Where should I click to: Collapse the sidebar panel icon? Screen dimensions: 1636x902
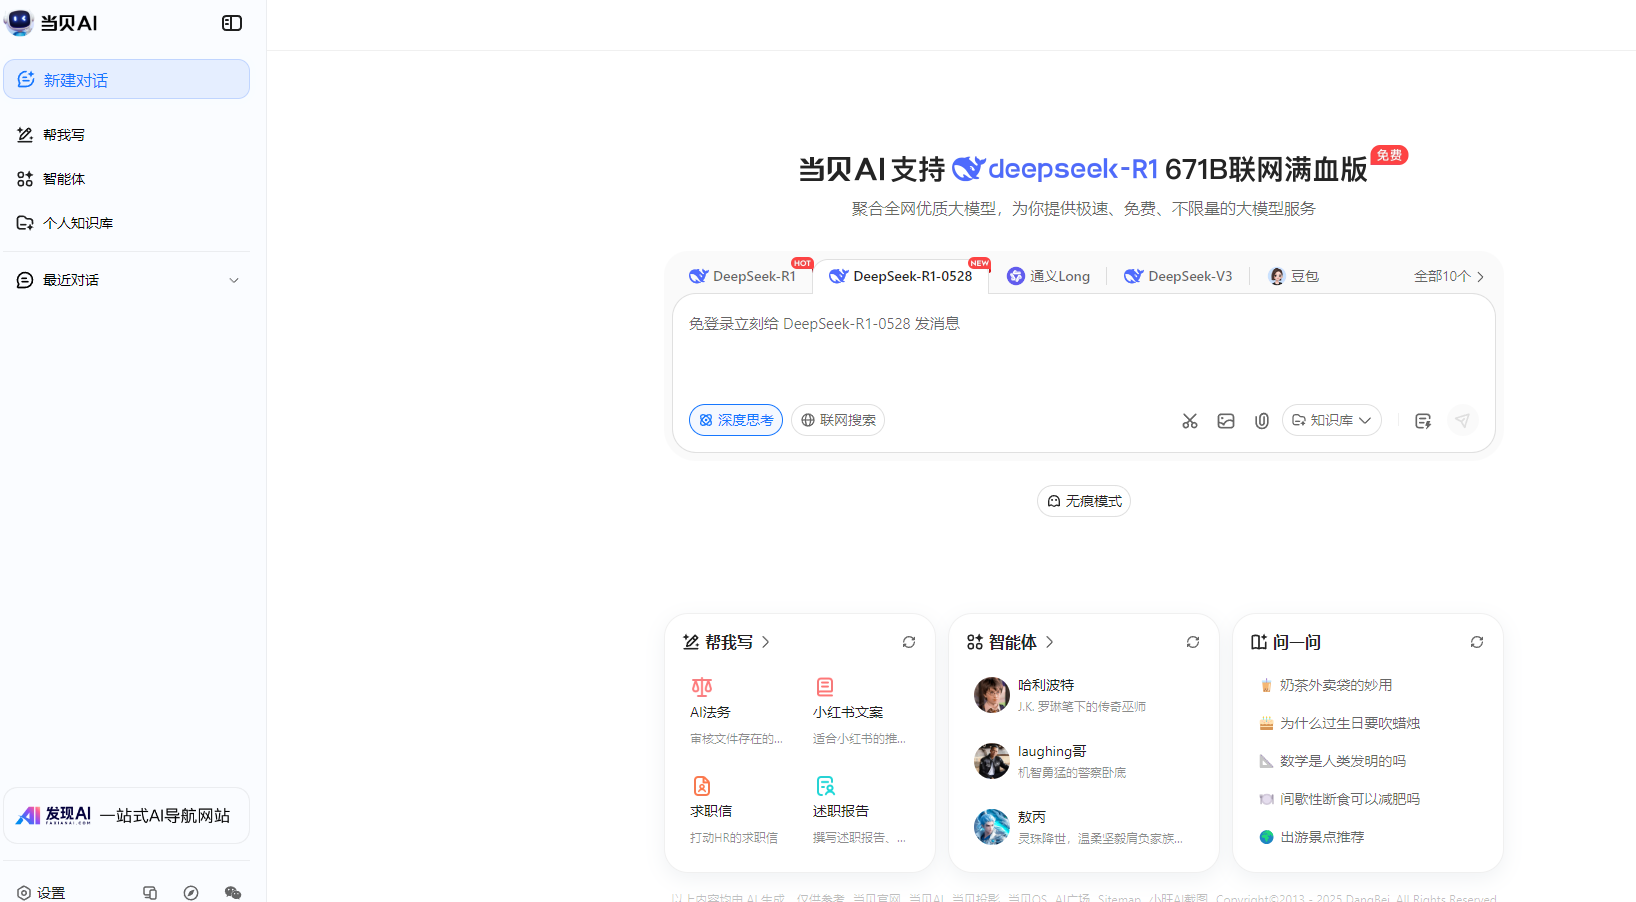click(232, 23)
